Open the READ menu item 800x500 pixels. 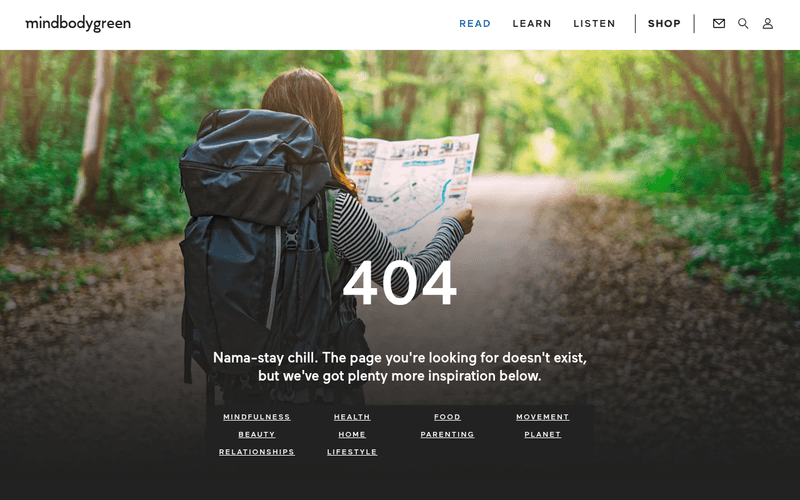coord(475,23)
